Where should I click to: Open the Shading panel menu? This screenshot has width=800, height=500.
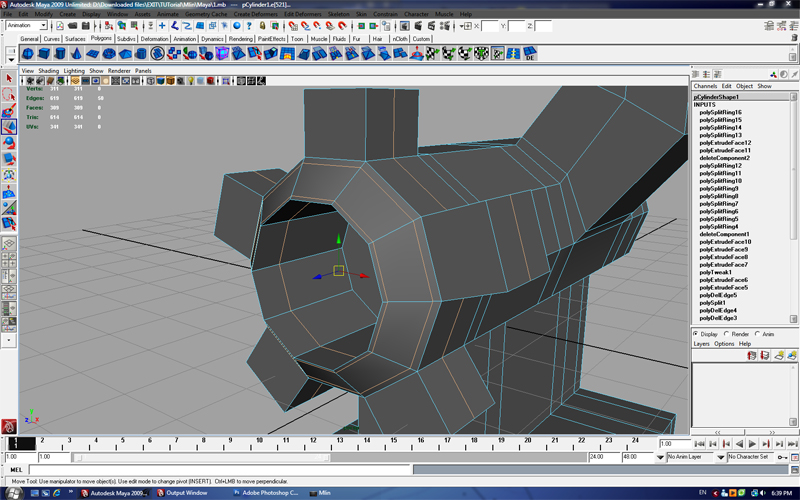[47, 71]
